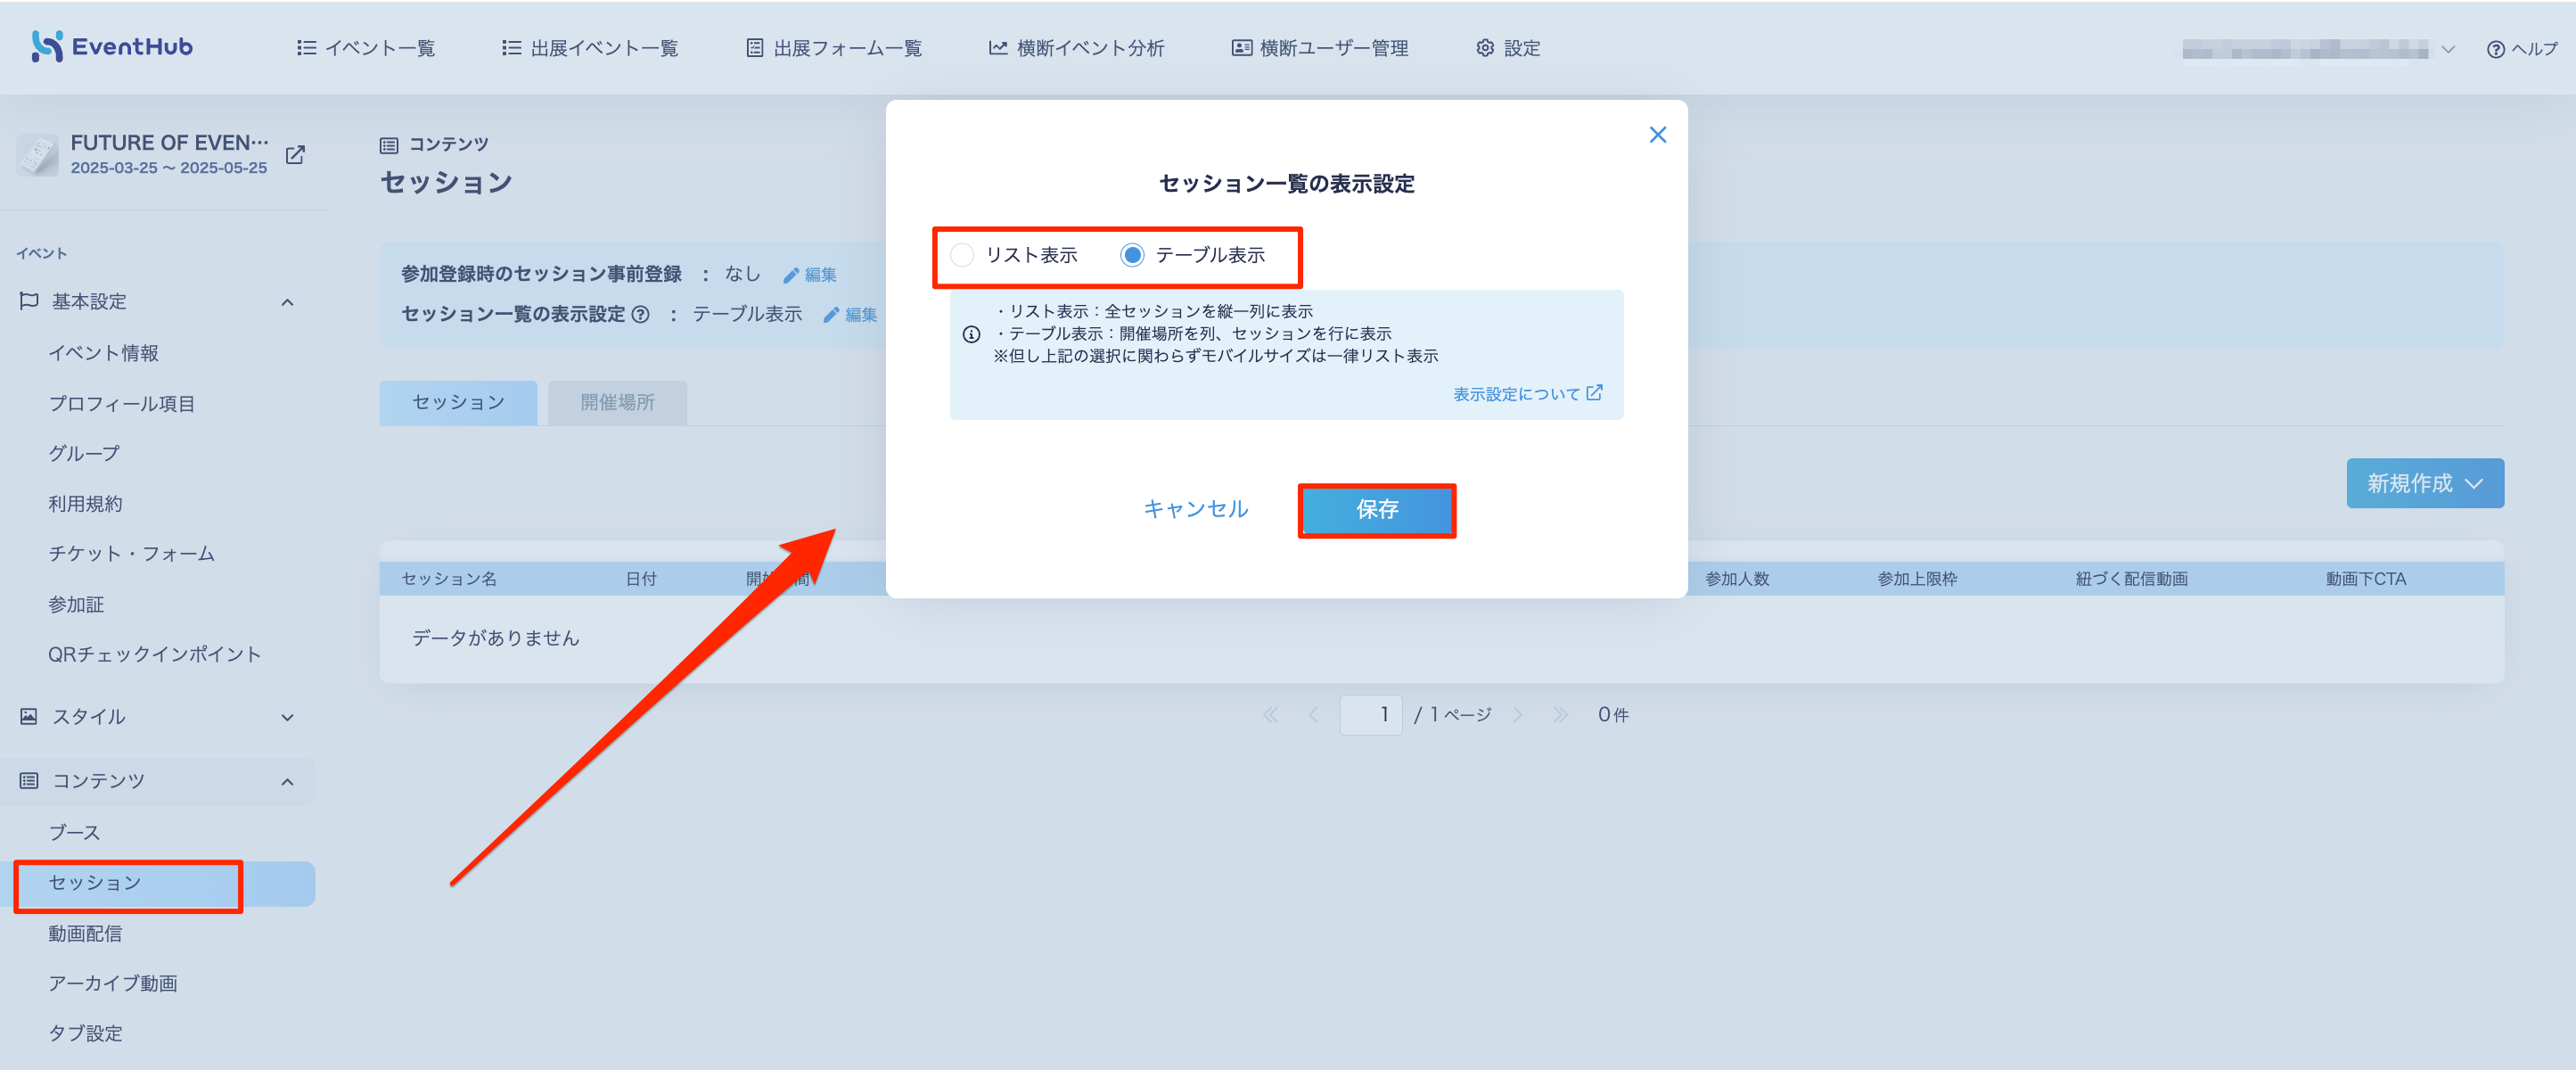
Task: Click the 保存 button
Action: [x=1376, y=510]
